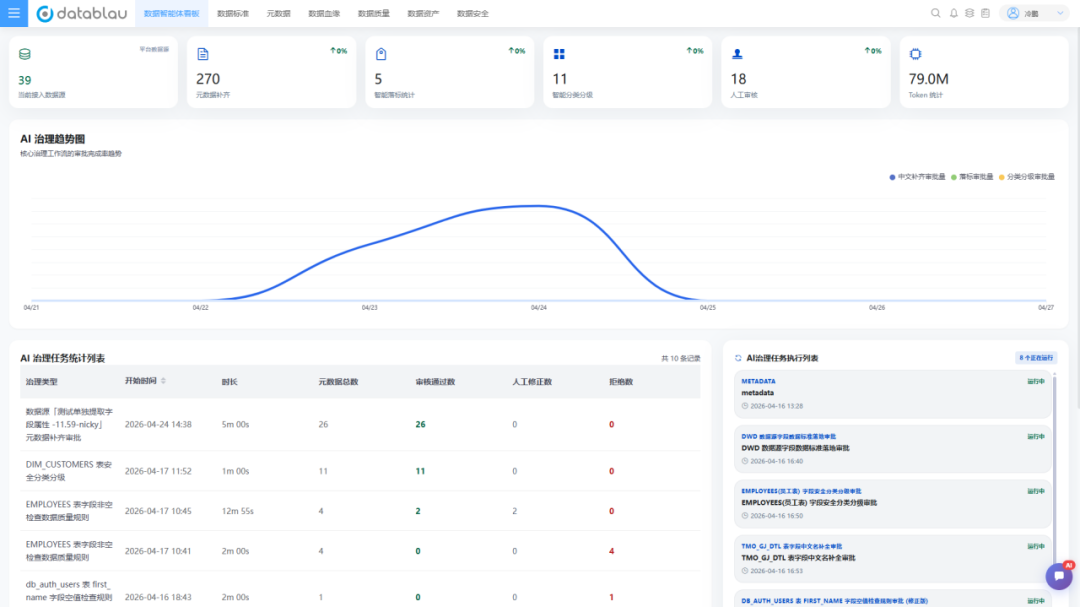Open the AI chat bubble floating button

point(1058,576)
